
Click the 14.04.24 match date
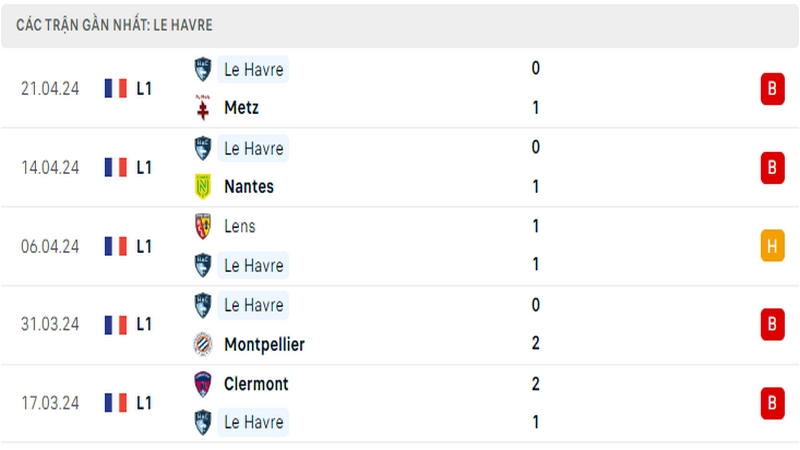(50, 167)
